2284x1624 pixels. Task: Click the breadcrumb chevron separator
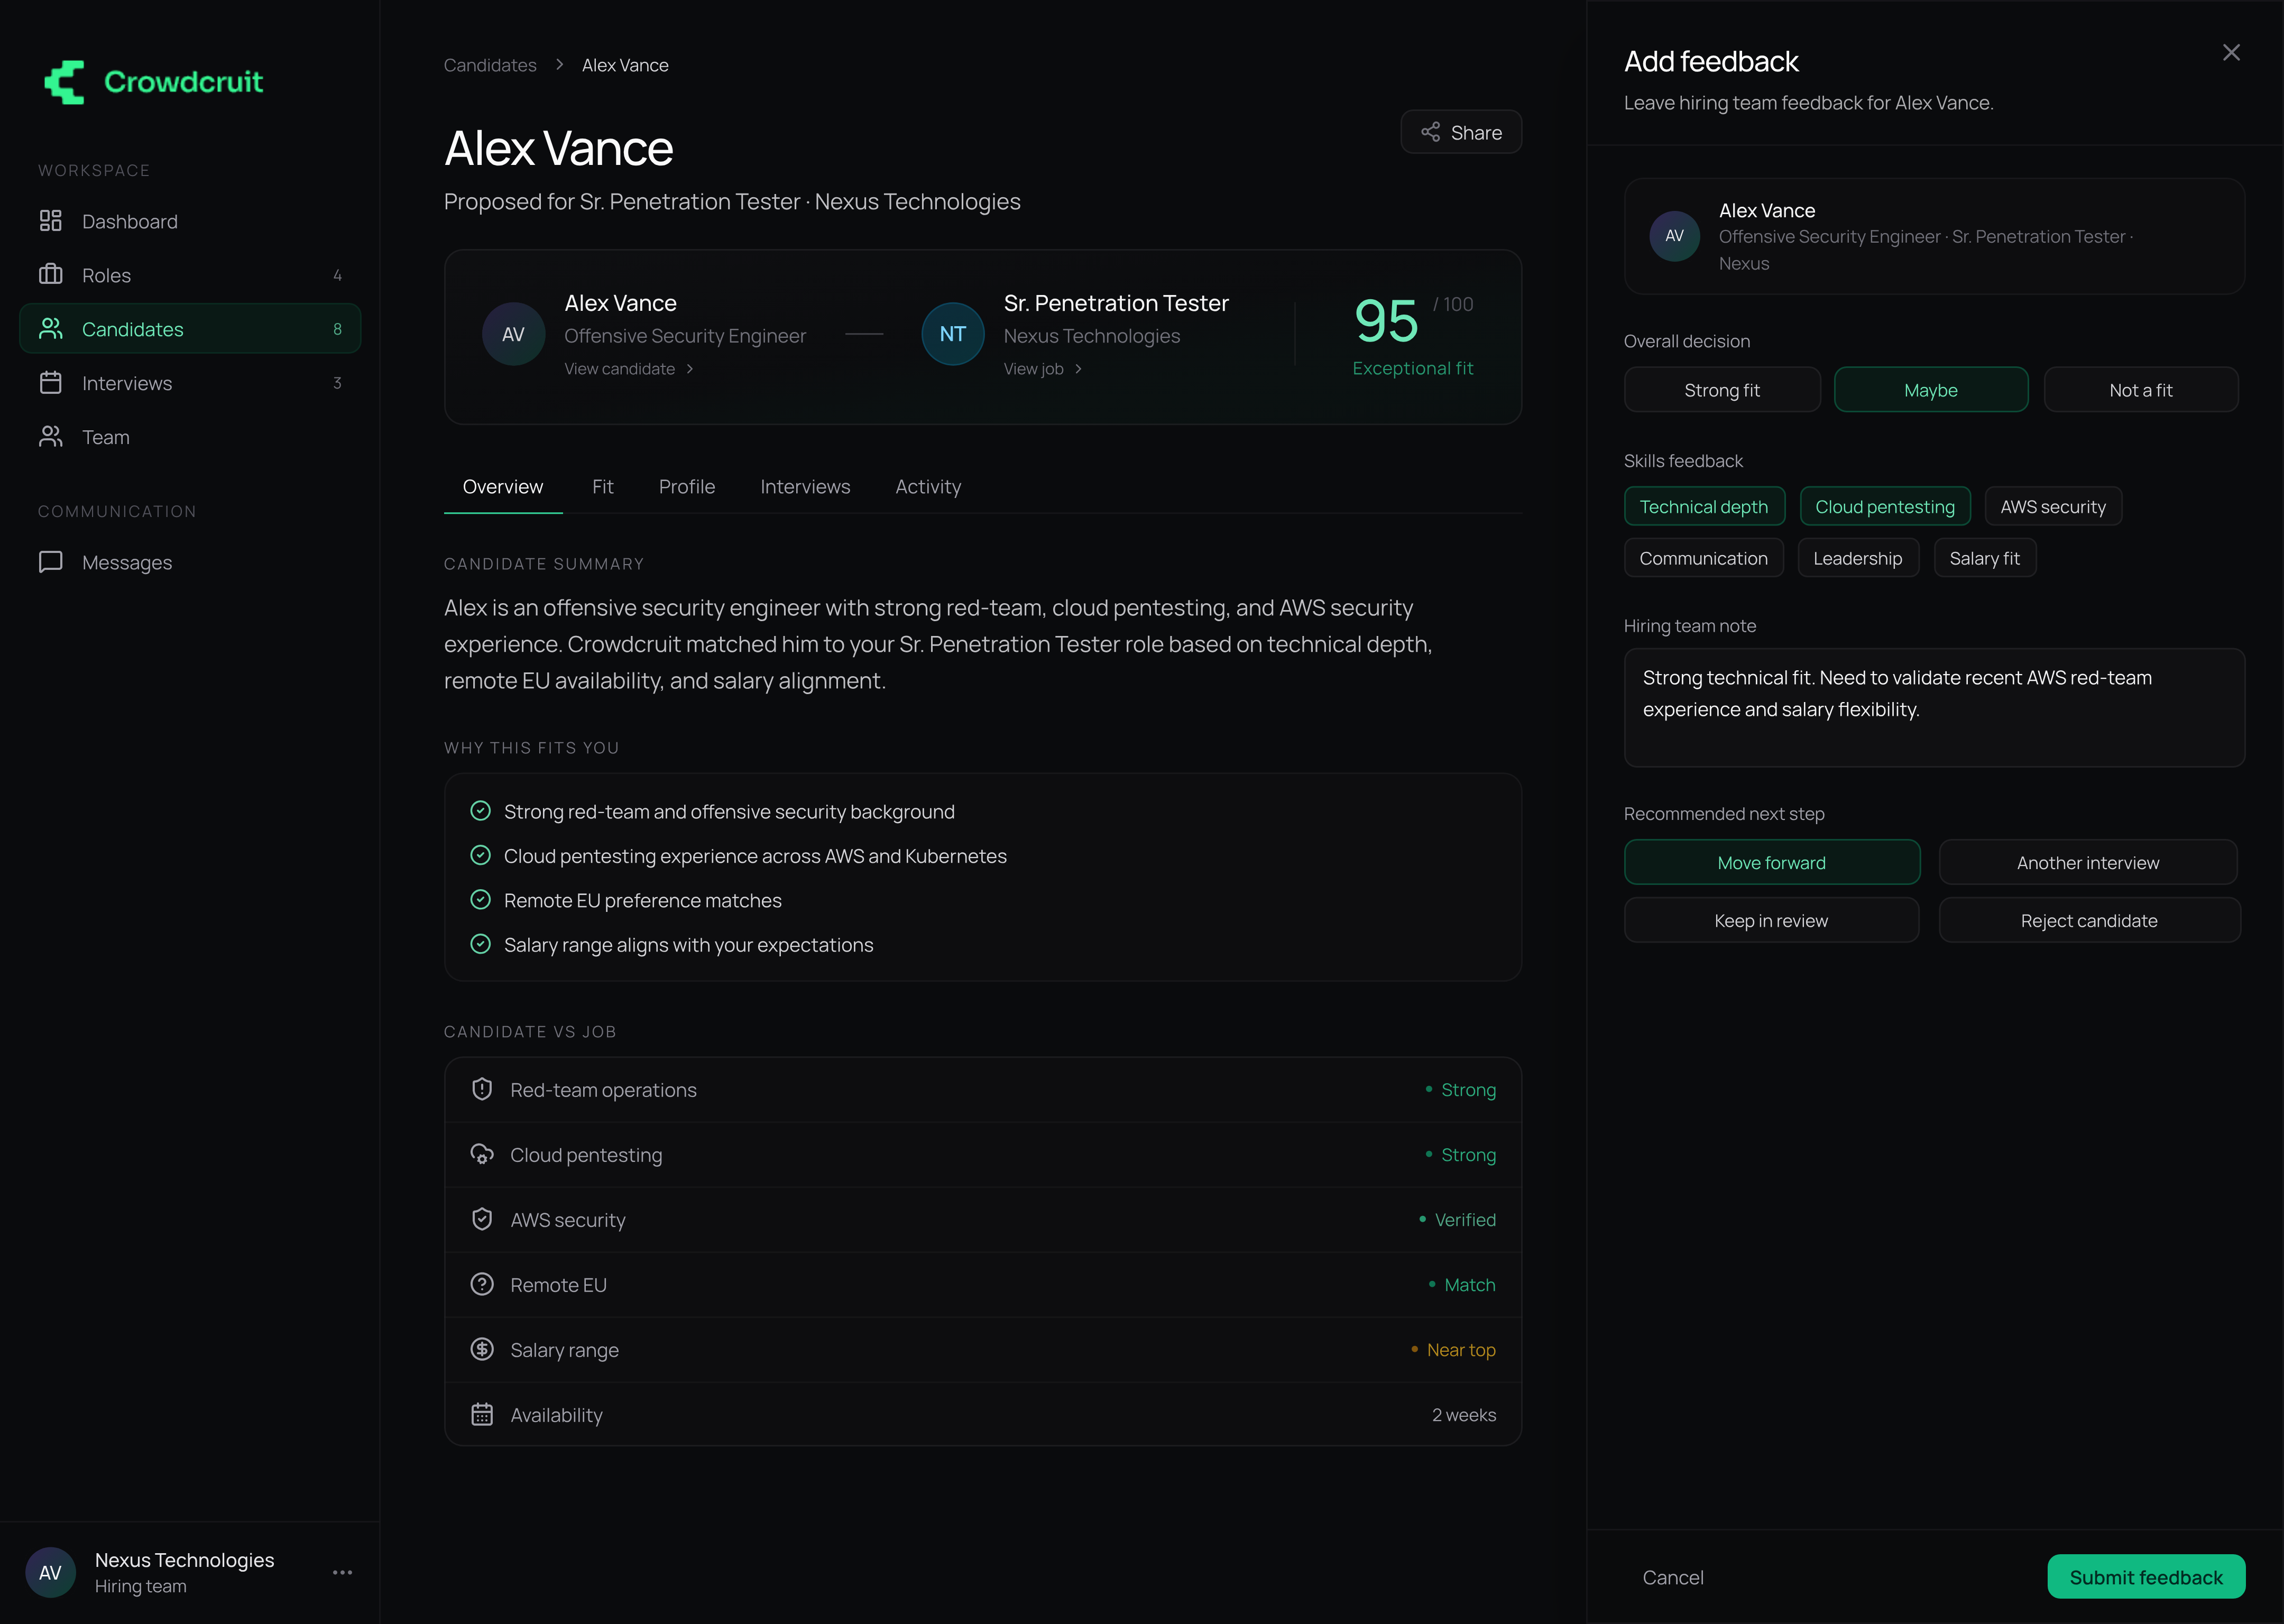pos(560,65)
